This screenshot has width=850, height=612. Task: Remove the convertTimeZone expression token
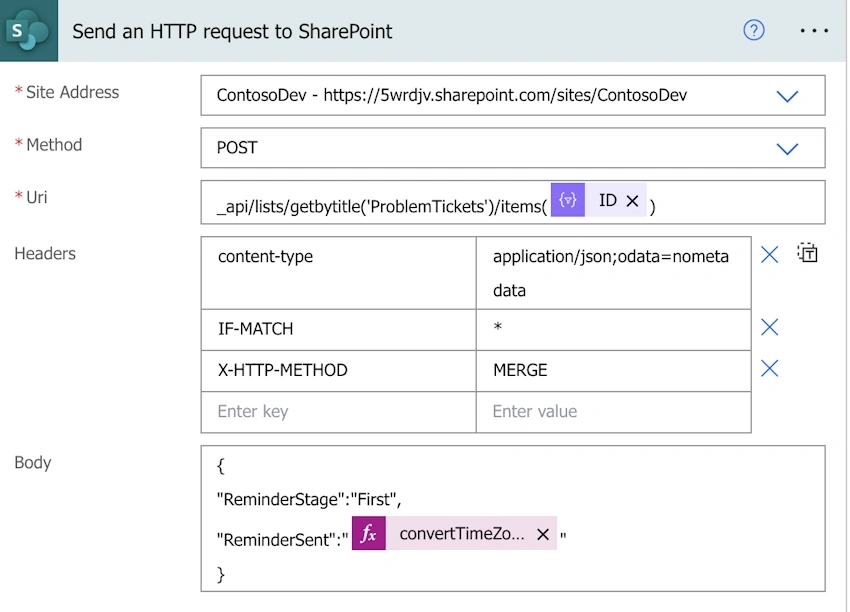pyautogui.click(x=543, y=534)
